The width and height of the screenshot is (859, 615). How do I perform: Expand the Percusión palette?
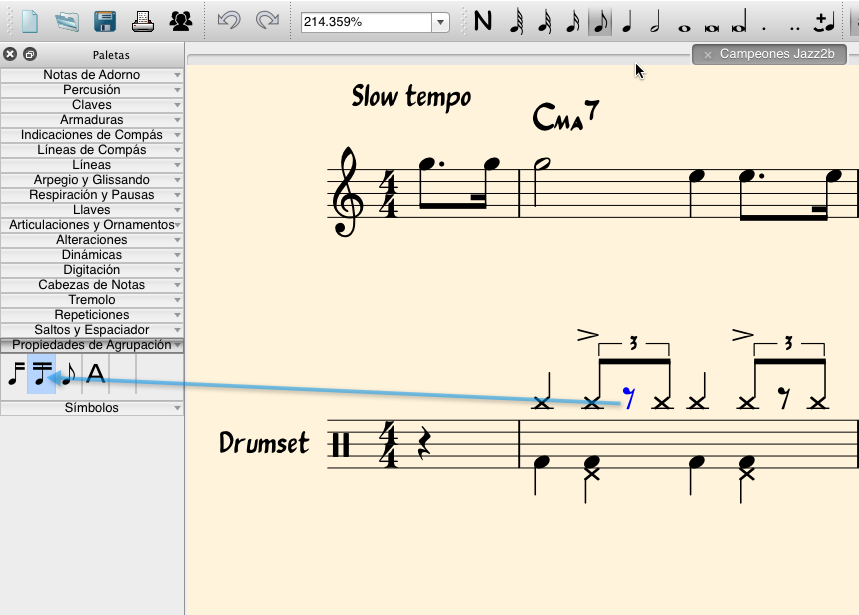point(92,89)
